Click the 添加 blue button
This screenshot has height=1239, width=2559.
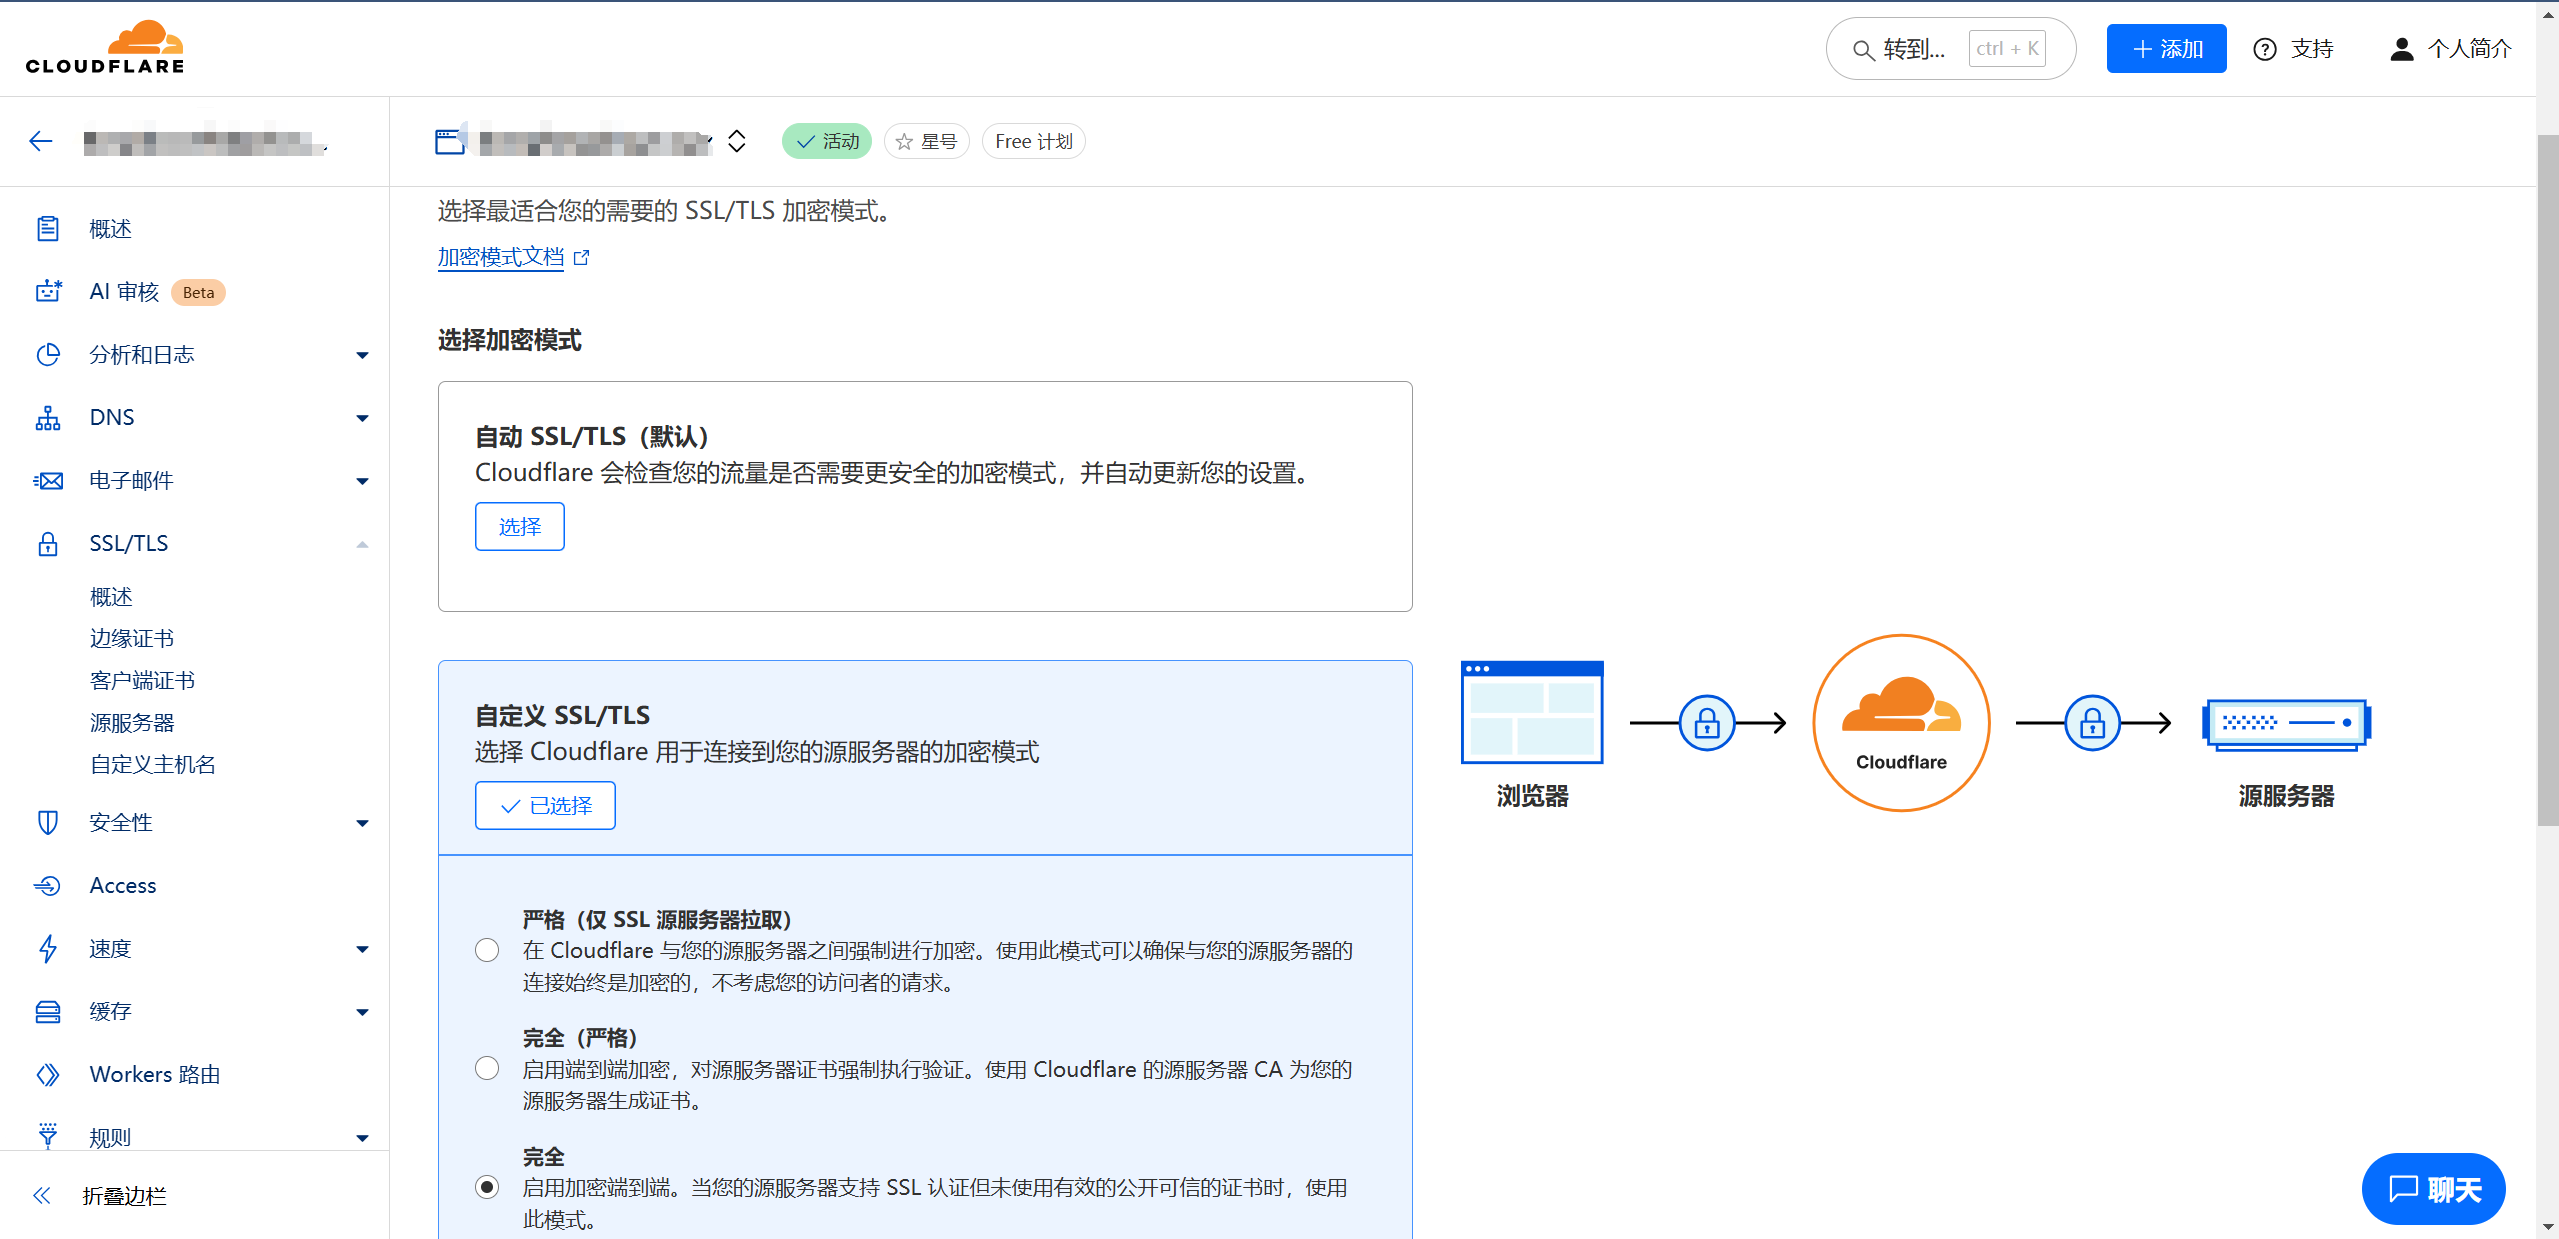(x=2166, y=49)
